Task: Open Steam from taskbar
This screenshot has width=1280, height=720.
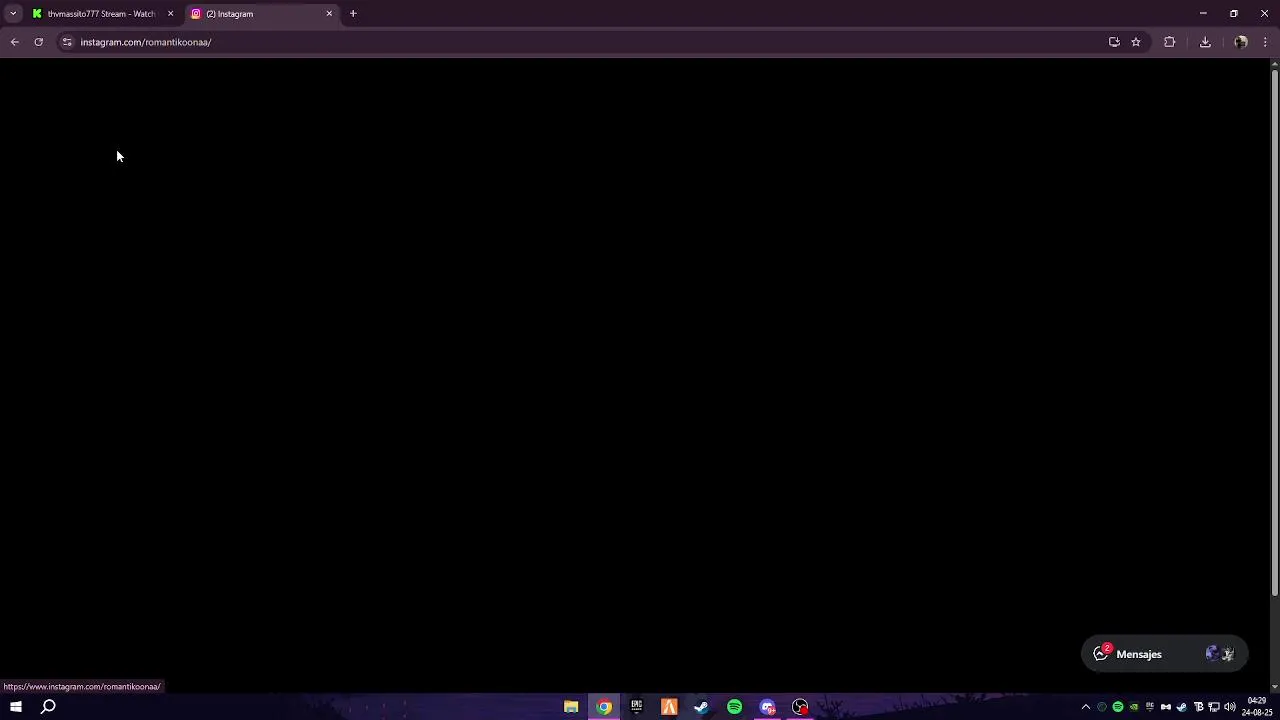Action: (x=702, y=707)
